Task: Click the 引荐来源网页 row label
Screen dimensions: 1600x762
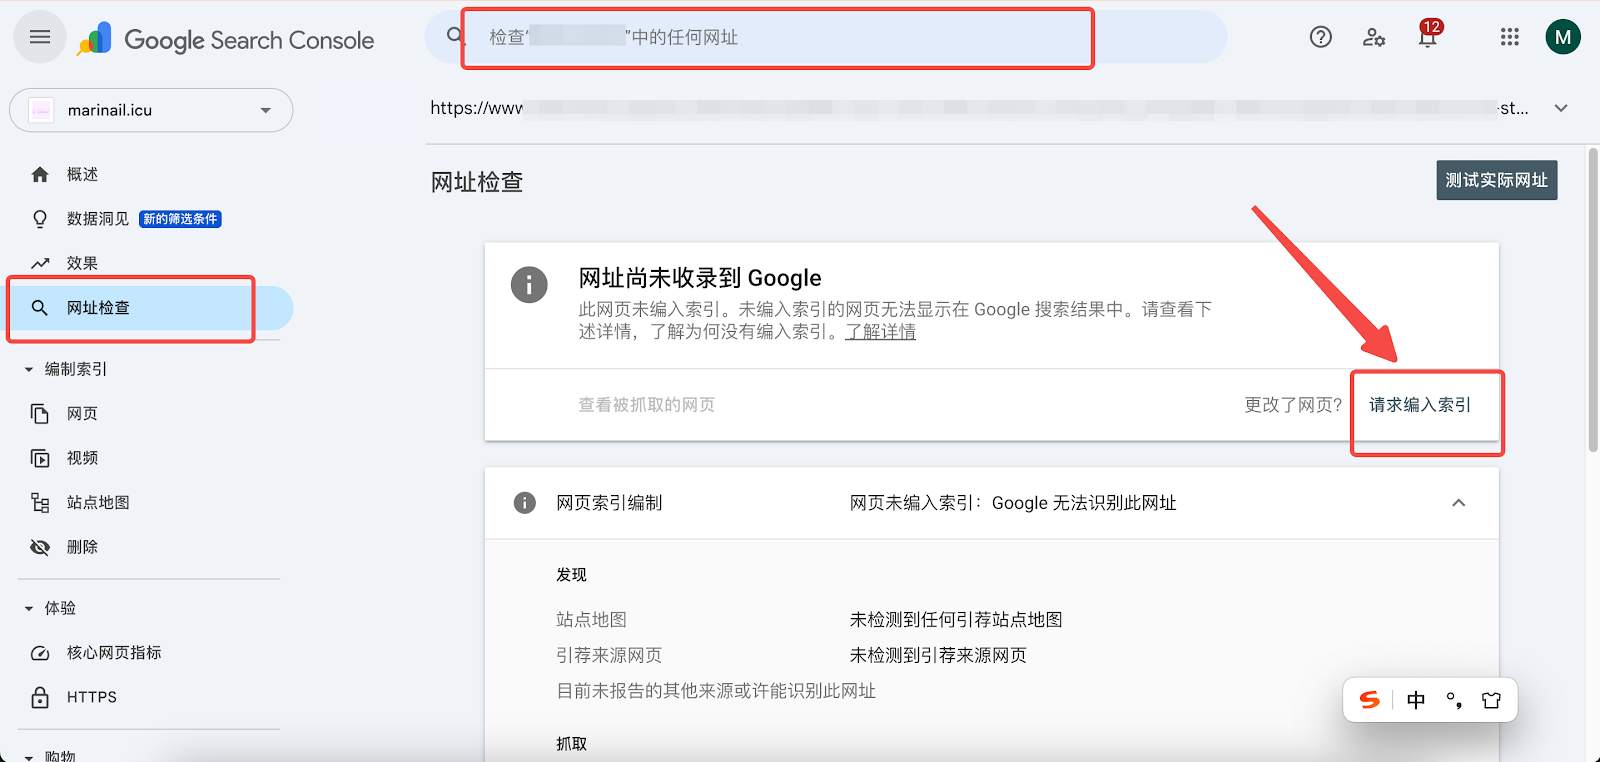Action: point(609,655)
